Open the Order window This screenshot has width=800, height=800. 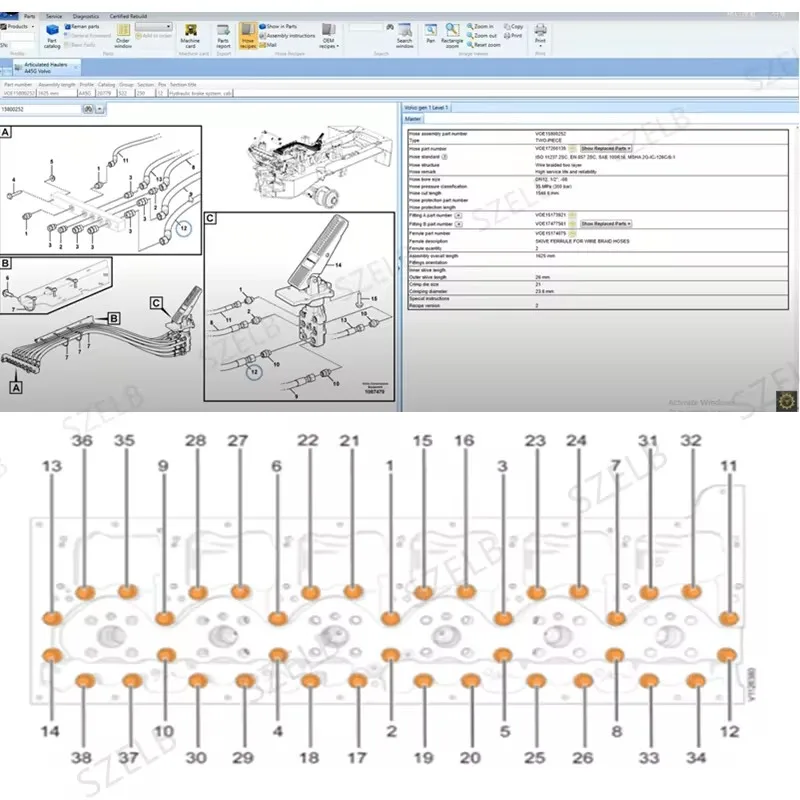[x=123, y=36]
